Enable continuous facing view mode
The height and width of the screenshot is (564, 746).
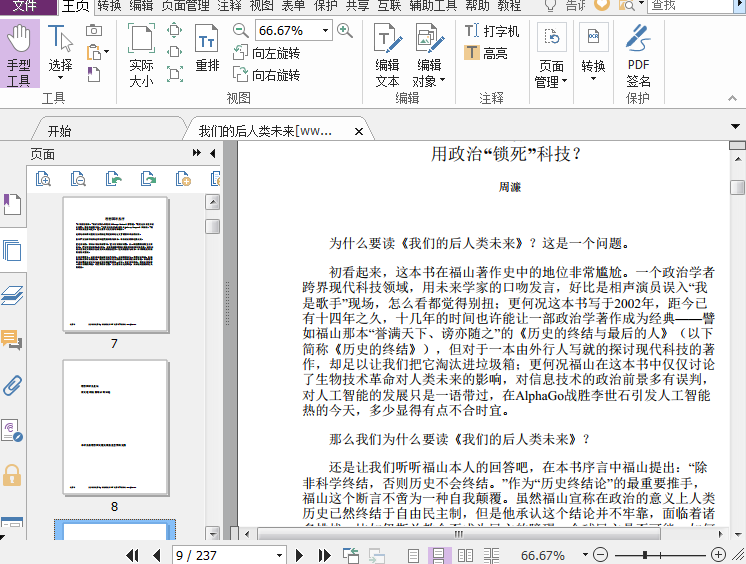pos(491,555)
